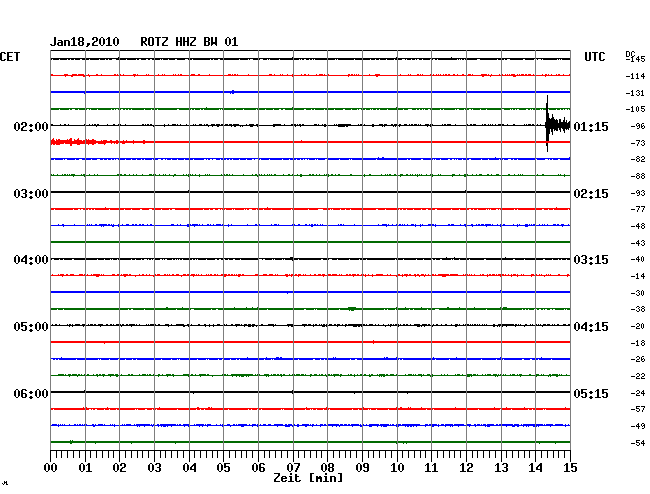
Task: Select the 03:00 CET time label
Action: point(31,194)
